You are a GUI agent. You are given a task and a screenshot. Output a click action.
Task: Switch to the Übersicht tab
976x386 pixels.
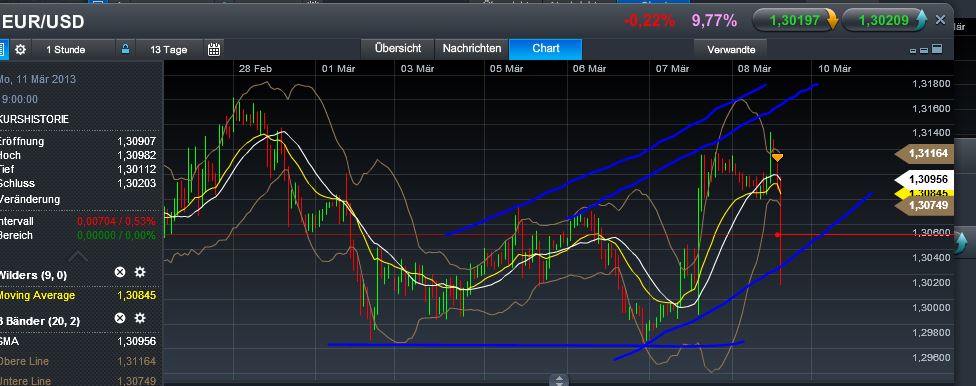coord(398,49)
